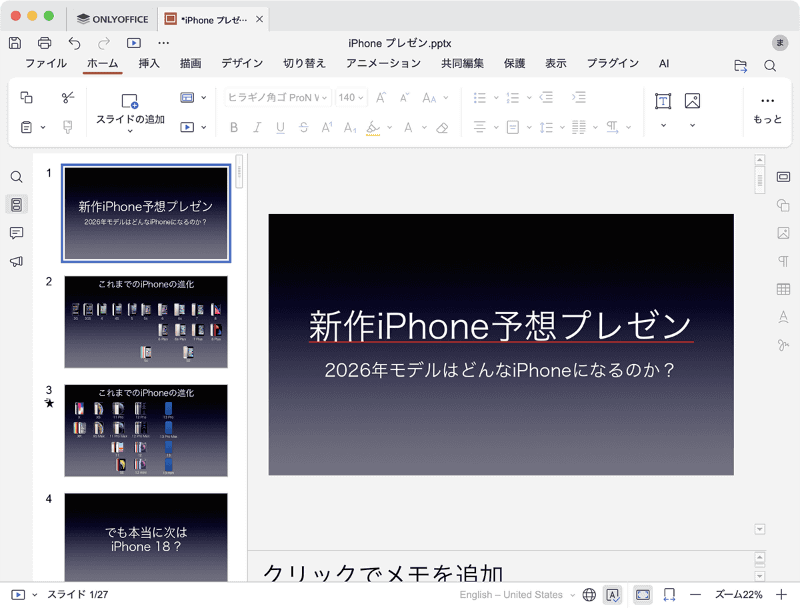Open vertical align dropdown

tap(529, 128)
